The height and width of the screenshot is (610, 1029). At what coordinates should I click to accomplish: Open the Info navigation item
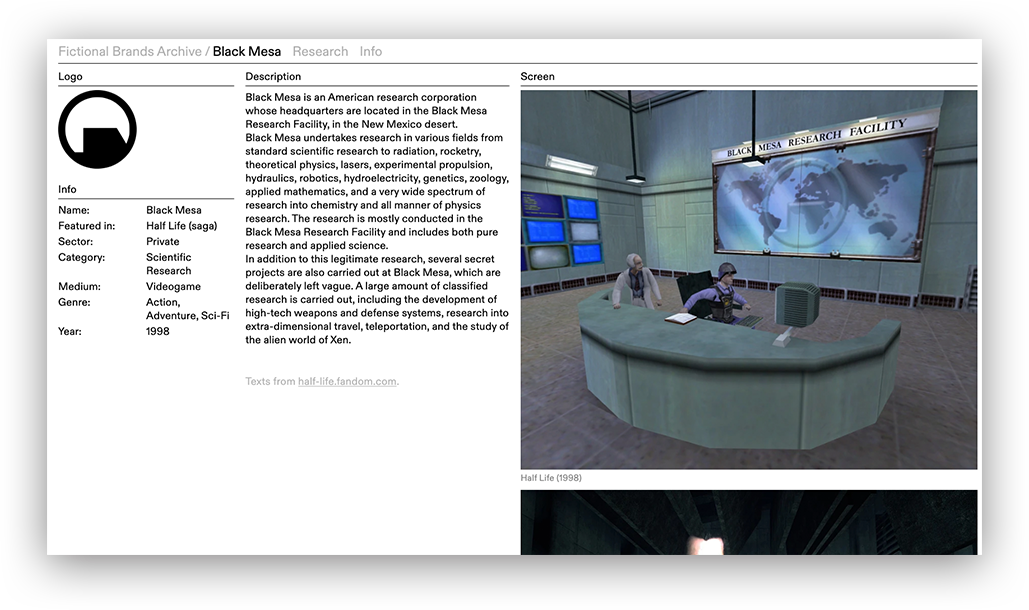pos(371,51)
